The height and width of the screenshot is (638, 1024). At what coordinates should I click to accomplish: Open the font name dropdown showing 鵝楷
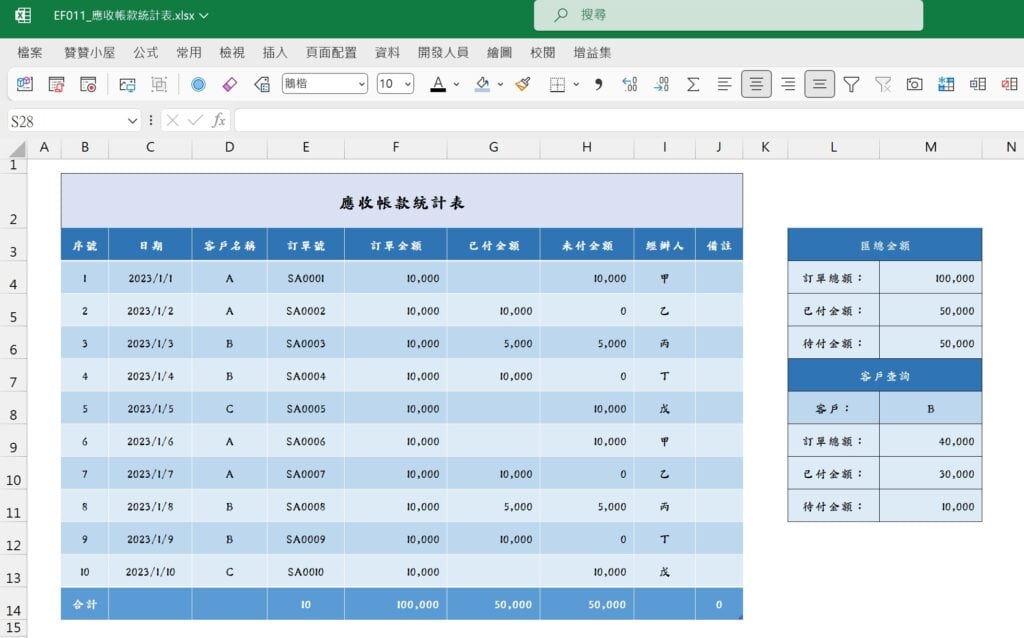click(x=325, y=84)
